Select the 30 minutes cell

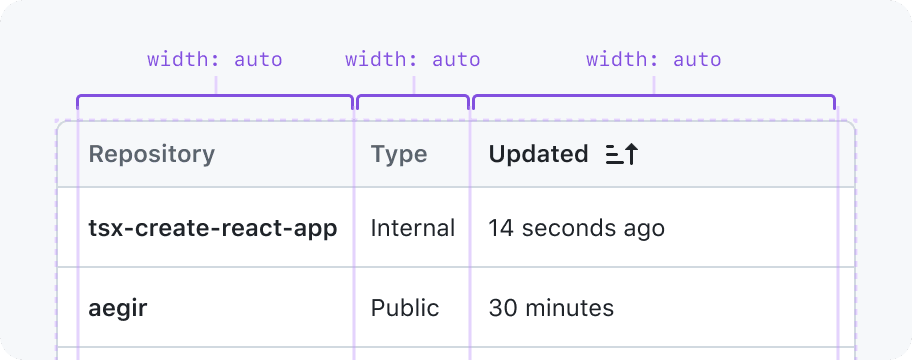pyautogui.click(x=551, y=308)
